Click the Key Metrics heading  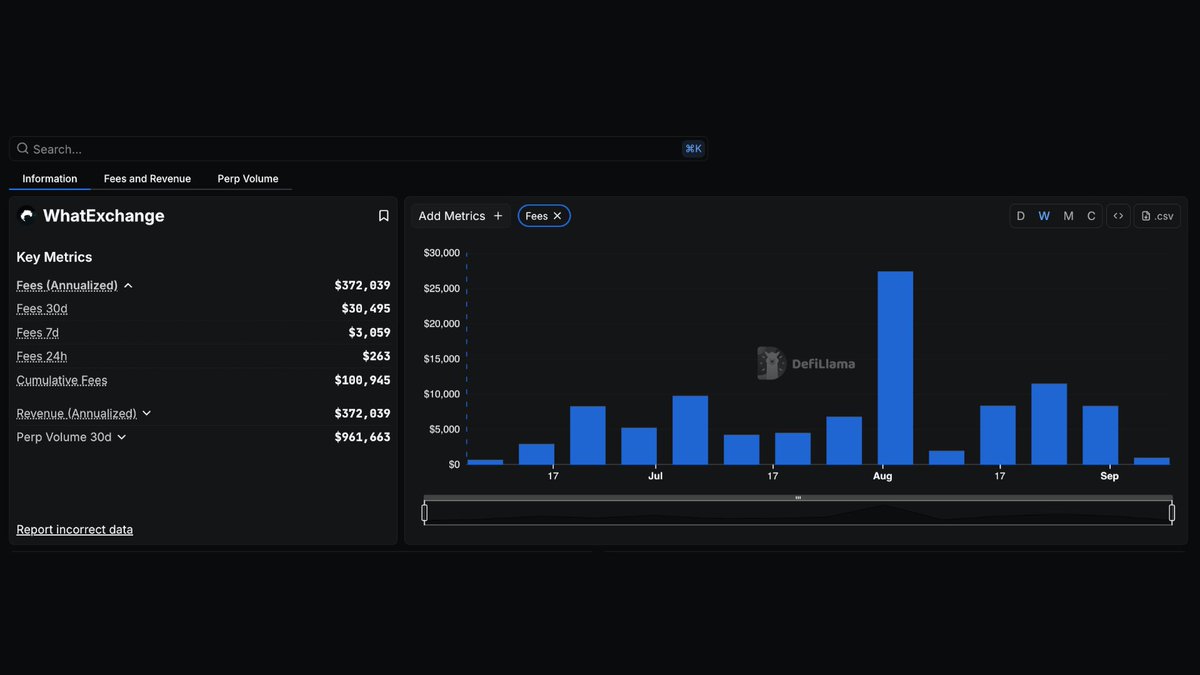[54, 257]
